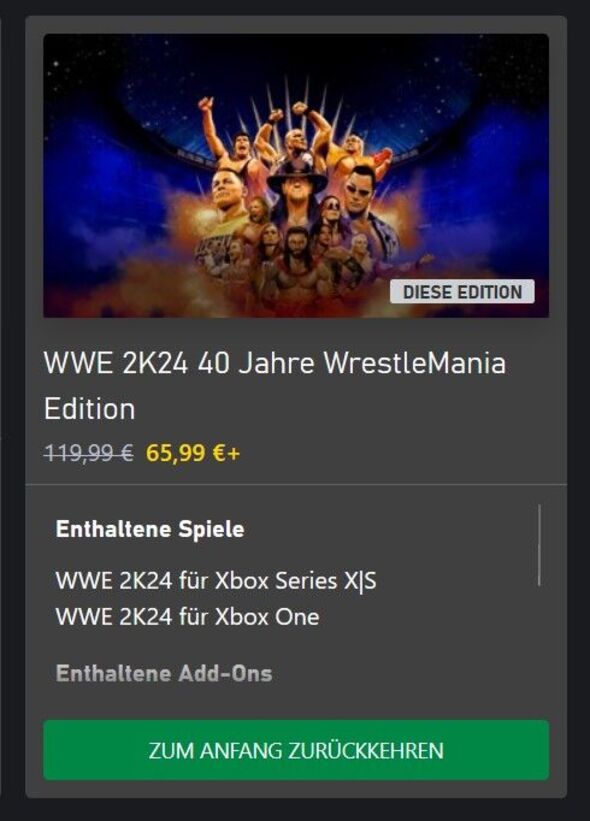590x821 pixels.
Task: Click the crossed-out 119,99 € price
Action: coord(88,453)
